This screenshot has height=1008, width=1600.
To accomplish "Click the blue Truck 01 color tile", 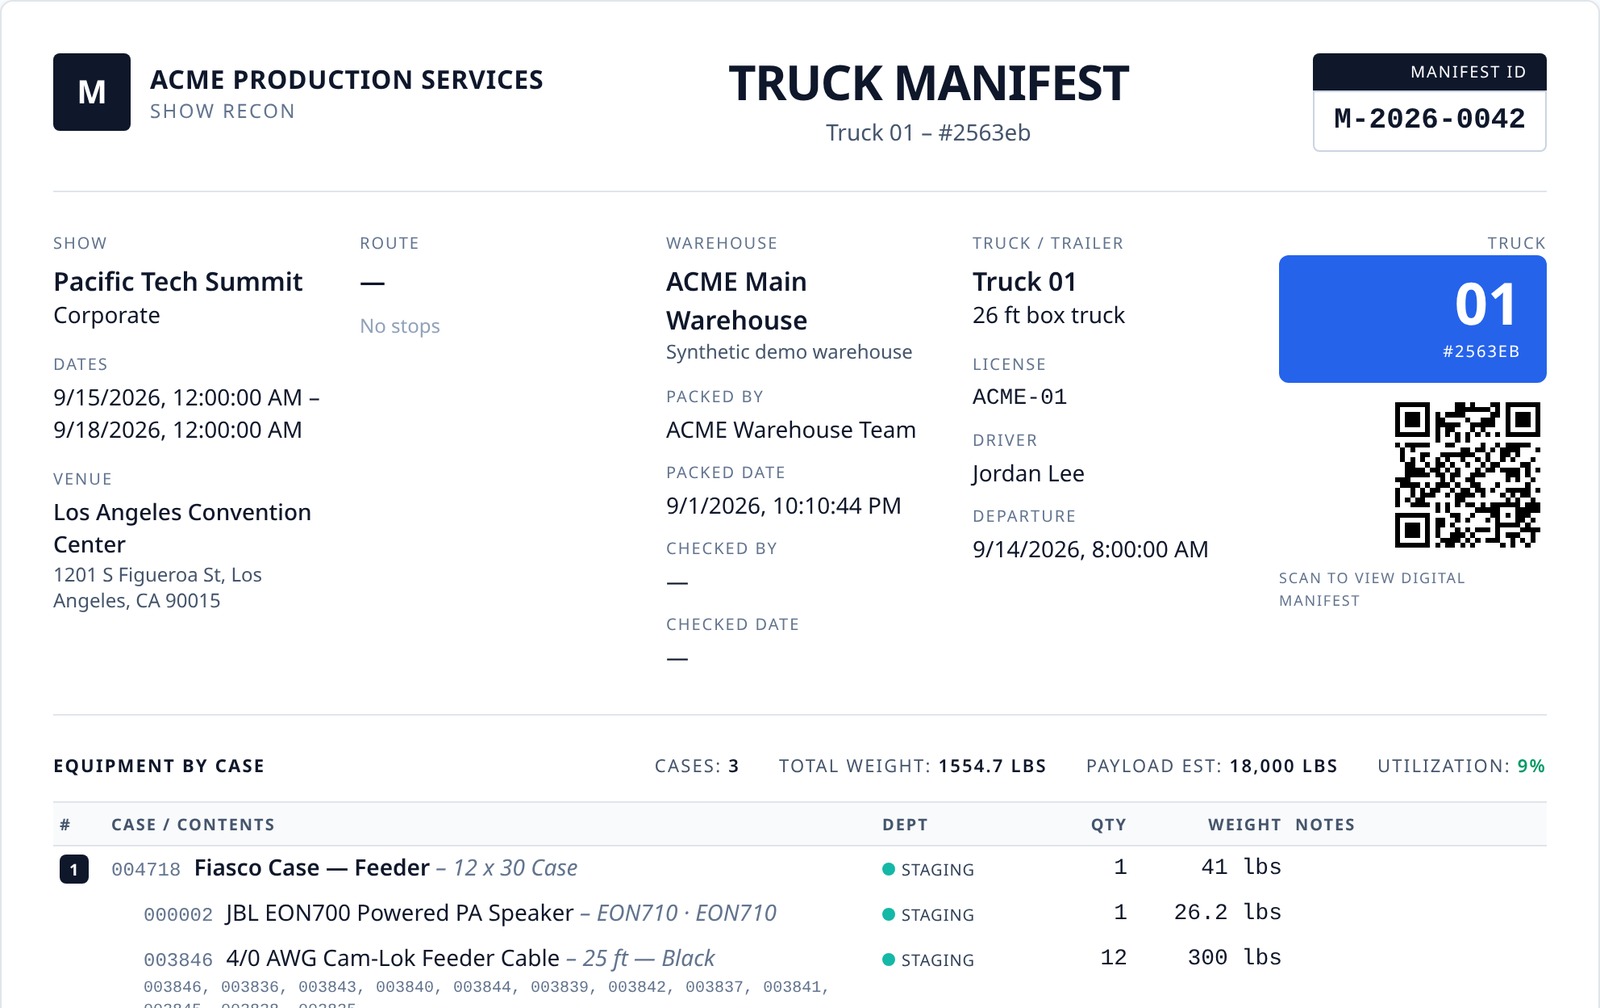I will (x=1412, y=319).
